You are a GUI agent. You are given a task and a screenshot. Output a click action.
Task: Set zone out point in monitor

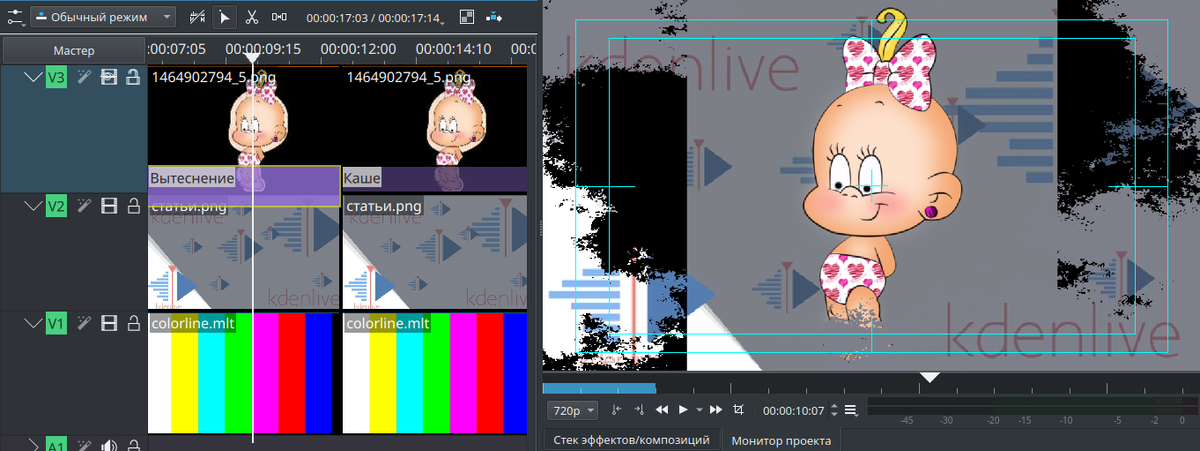[637, 410]
